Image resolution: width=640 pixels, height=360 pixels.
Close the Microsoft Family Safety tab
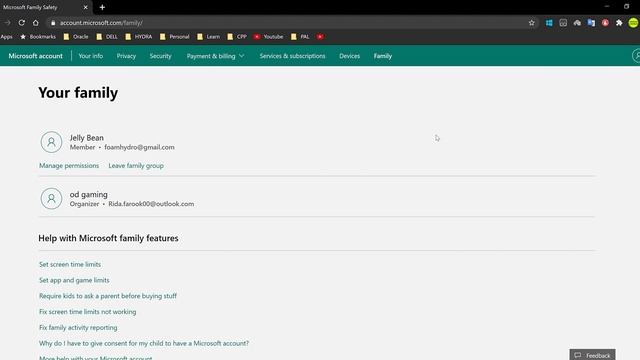pos(85,7)
